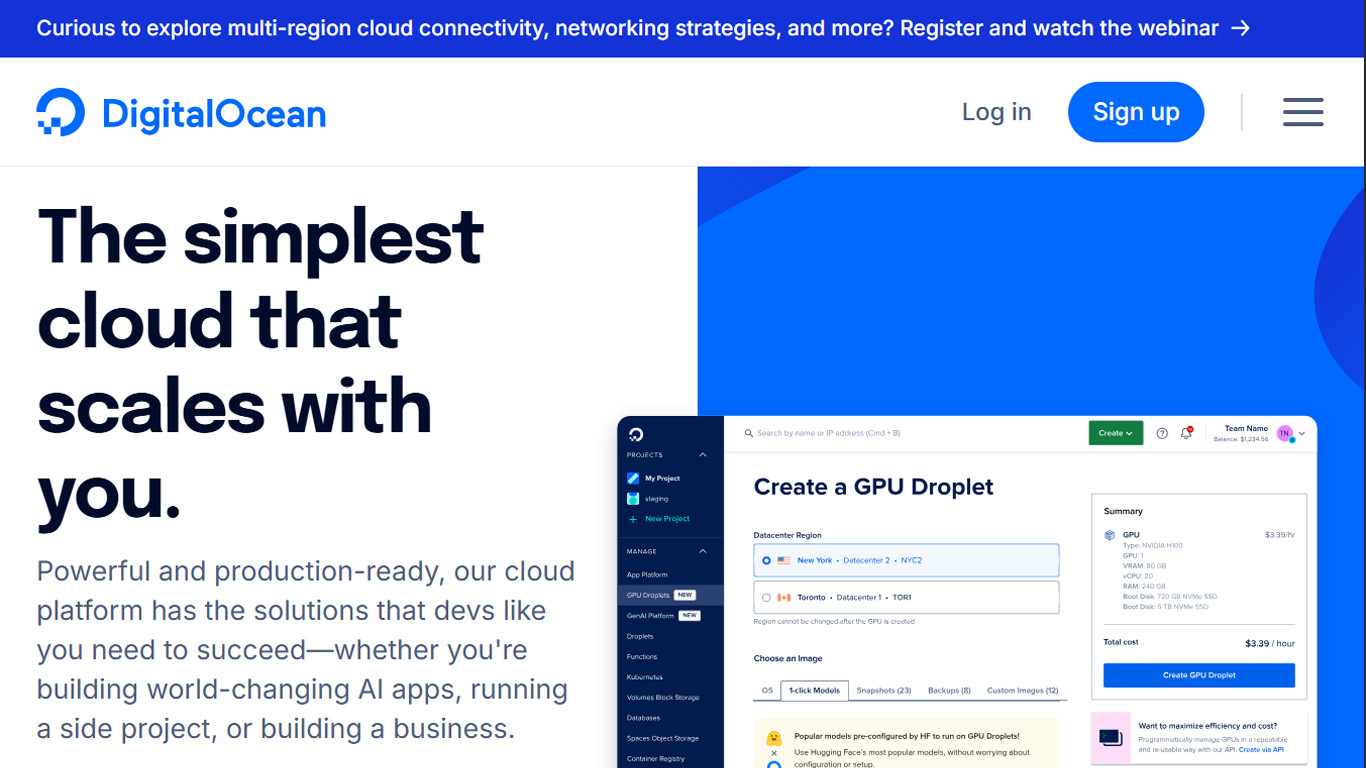Click the United States flag icon
The width and height of the screenshot is (1366, 768).
point(784,560)
